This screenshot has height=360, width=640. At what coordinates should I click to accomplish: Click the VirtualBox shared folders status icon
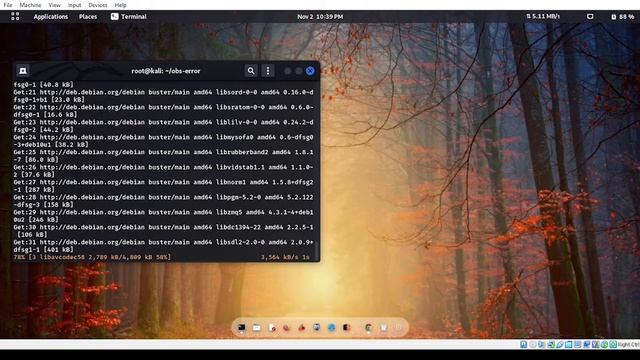(x=569, y=345)
